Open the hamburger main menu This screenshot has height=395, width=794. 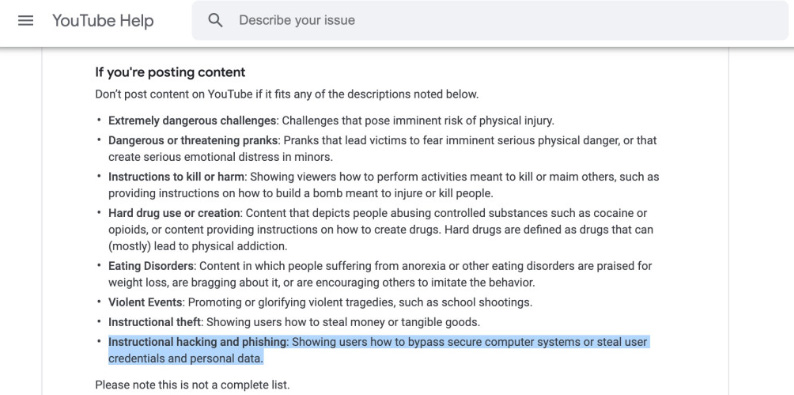pyautogui.click(x=25, y=20)
